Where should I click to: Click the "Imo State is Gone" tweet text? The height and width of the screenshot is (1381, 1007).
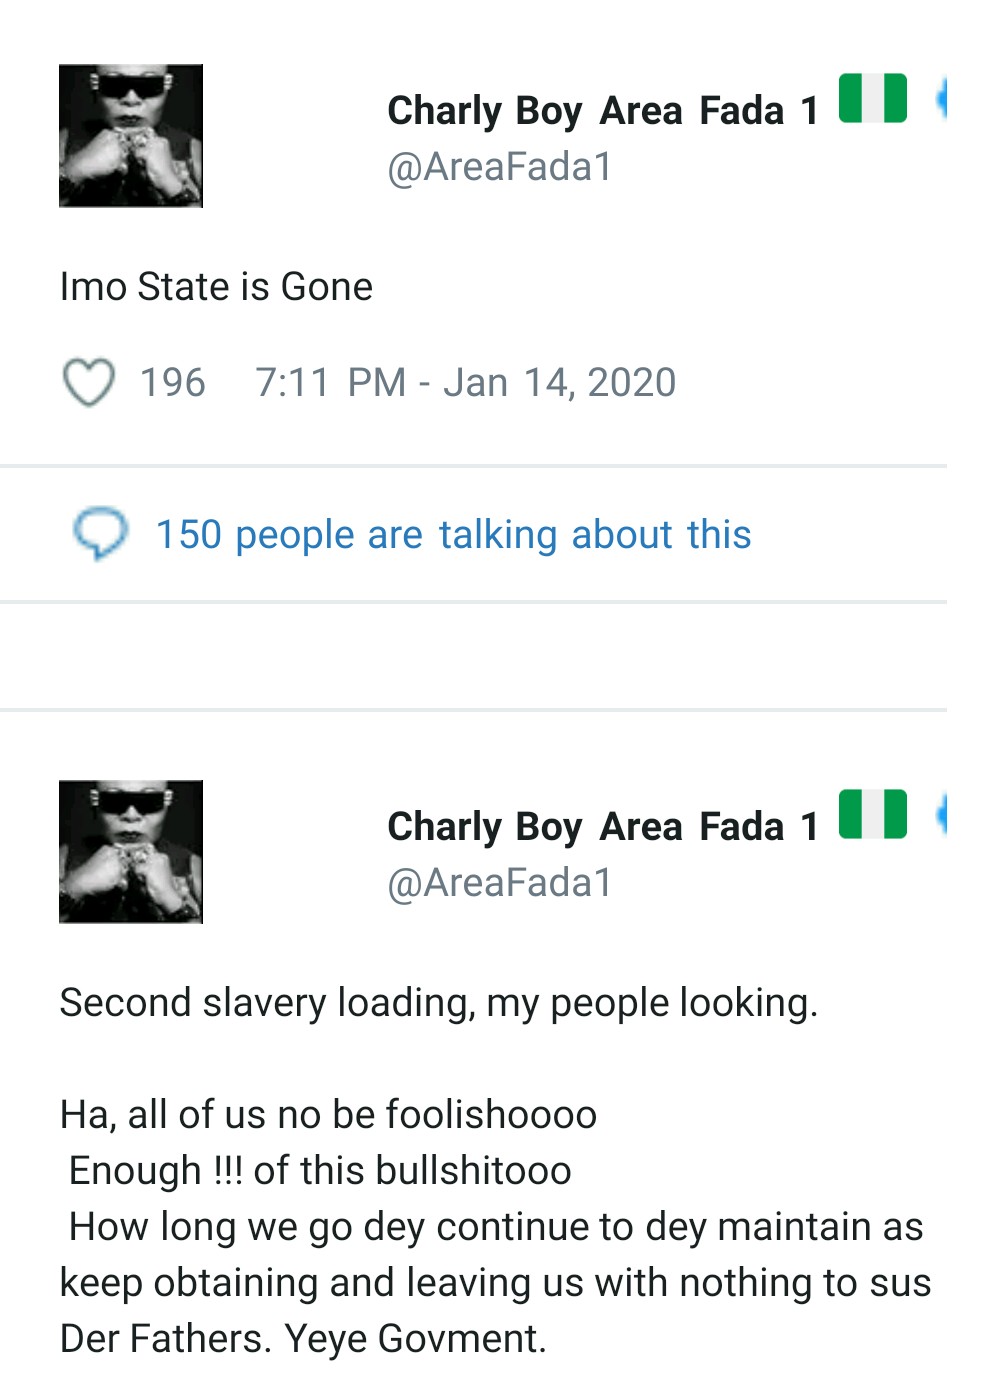[x=216, y=287]
